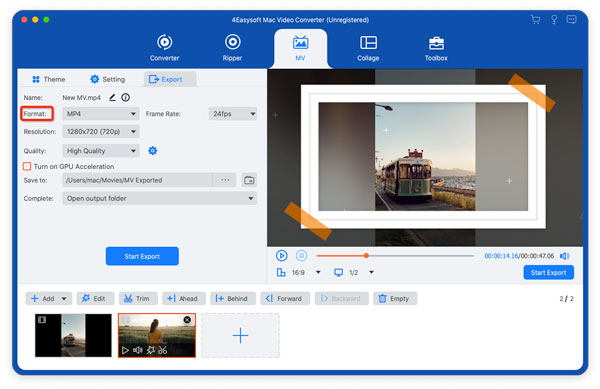Screen dimensions: 600x389
Task: Open the output folder icon
Action: pyautogui.click(x=249, y=180)
